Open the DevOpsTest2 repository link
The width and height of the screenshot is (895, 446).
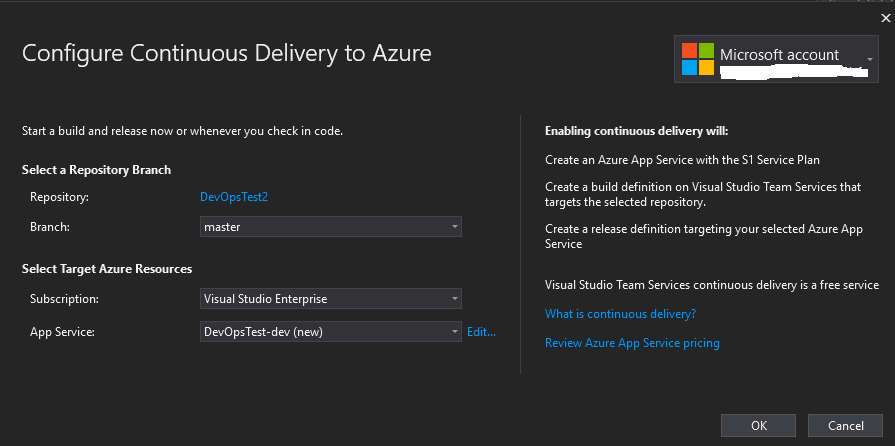pyautogui.click(x=234, y=197)
